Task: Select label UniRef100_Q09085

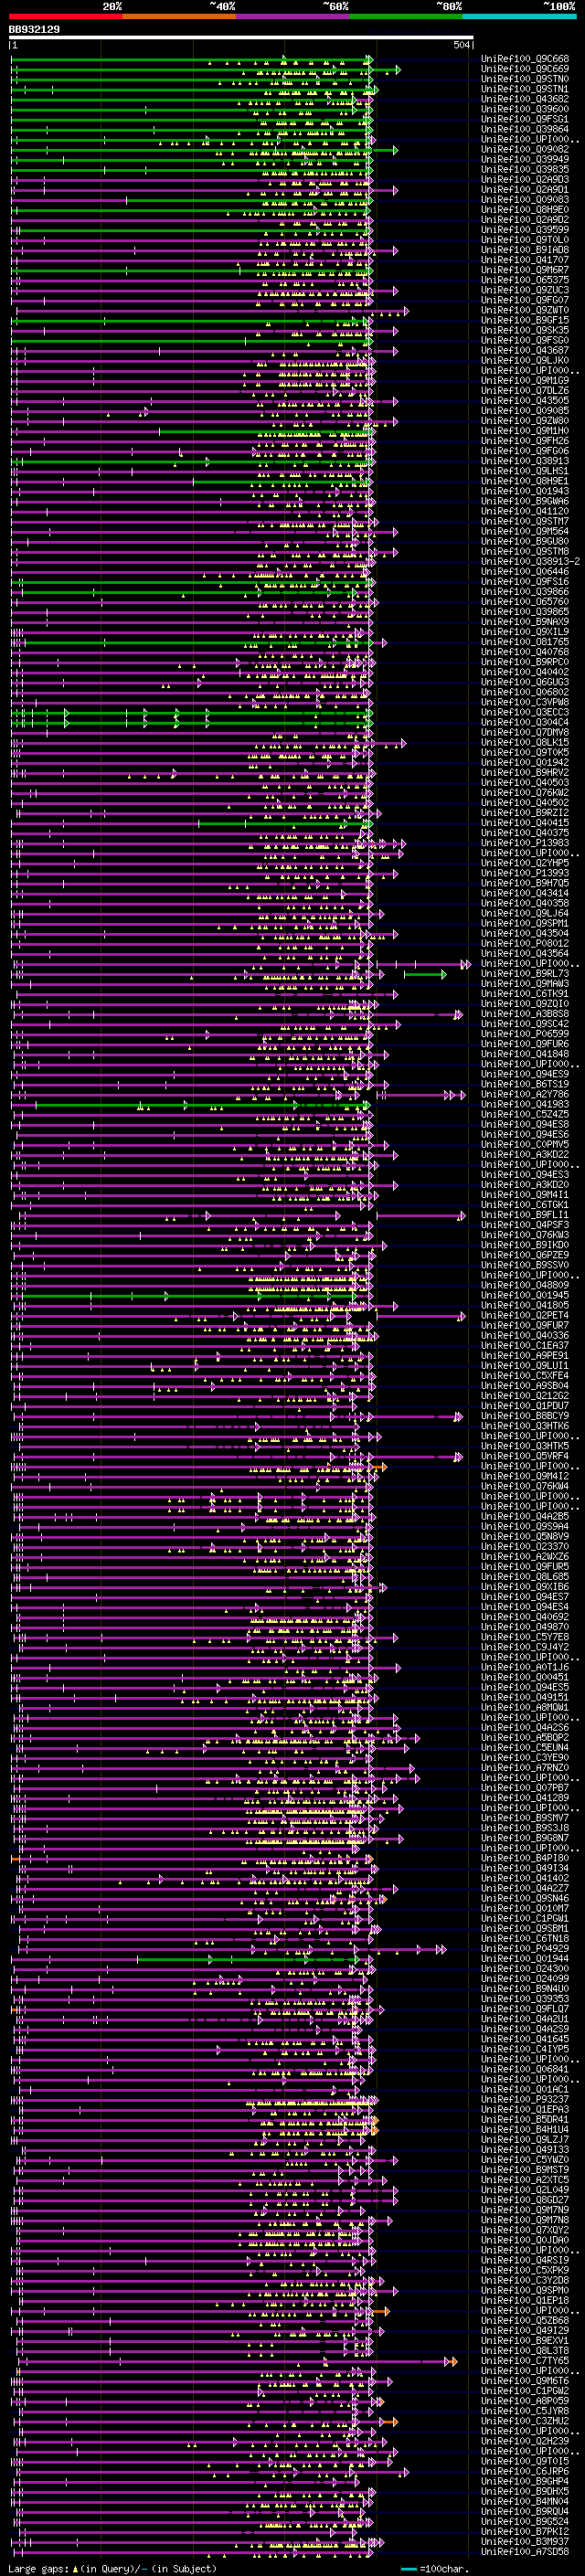Action: 525,411
